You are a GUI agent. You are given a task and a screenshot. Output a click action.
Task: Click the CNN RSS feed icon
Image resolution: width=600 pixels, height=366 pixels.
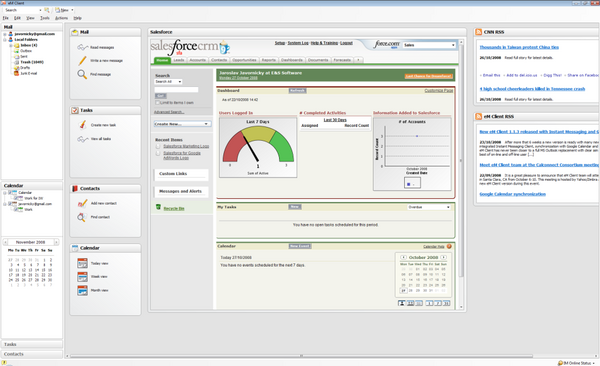coord(478,32)
